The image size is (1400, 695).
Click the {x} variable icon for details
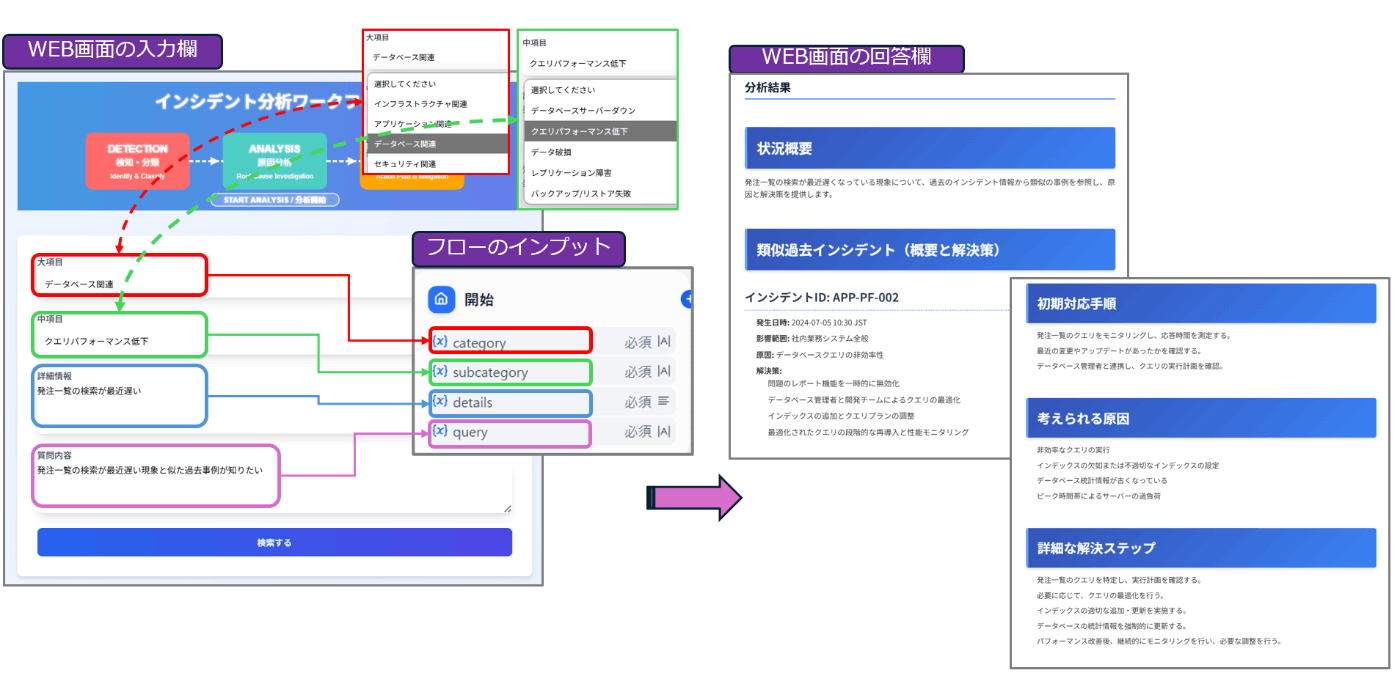[x=440, y=402]
